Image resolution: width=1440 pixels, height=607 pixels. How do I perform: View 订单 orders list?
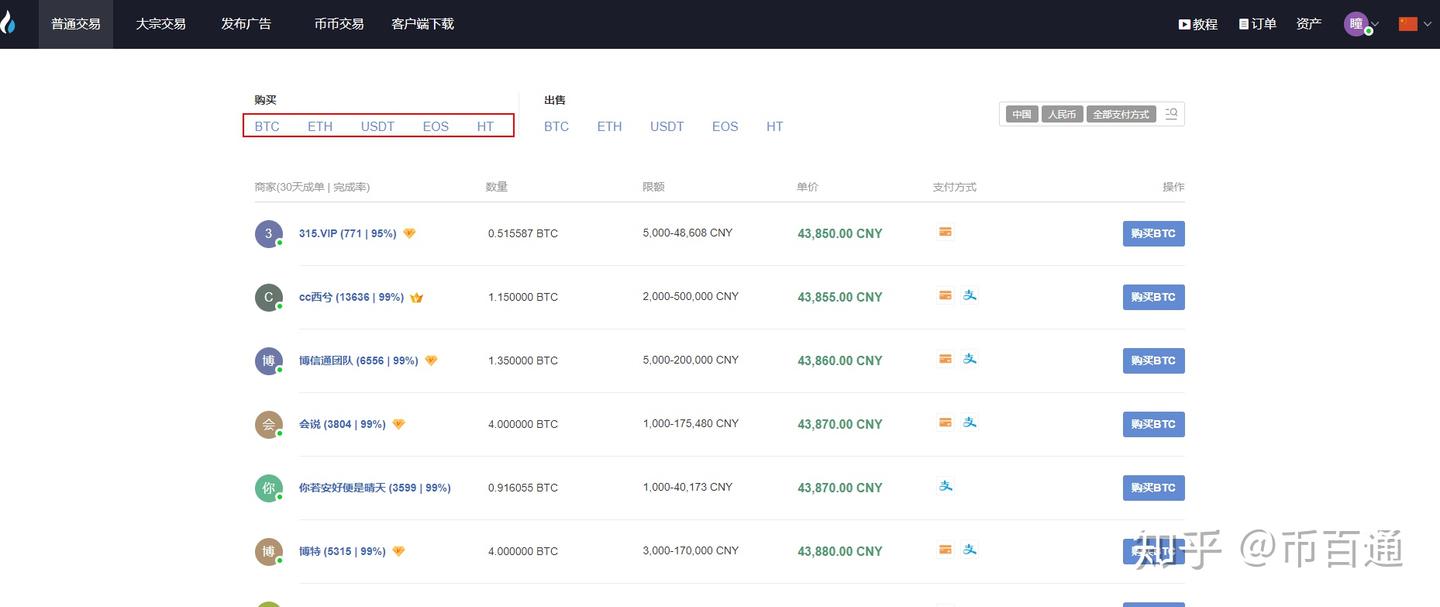point(1258,24)
